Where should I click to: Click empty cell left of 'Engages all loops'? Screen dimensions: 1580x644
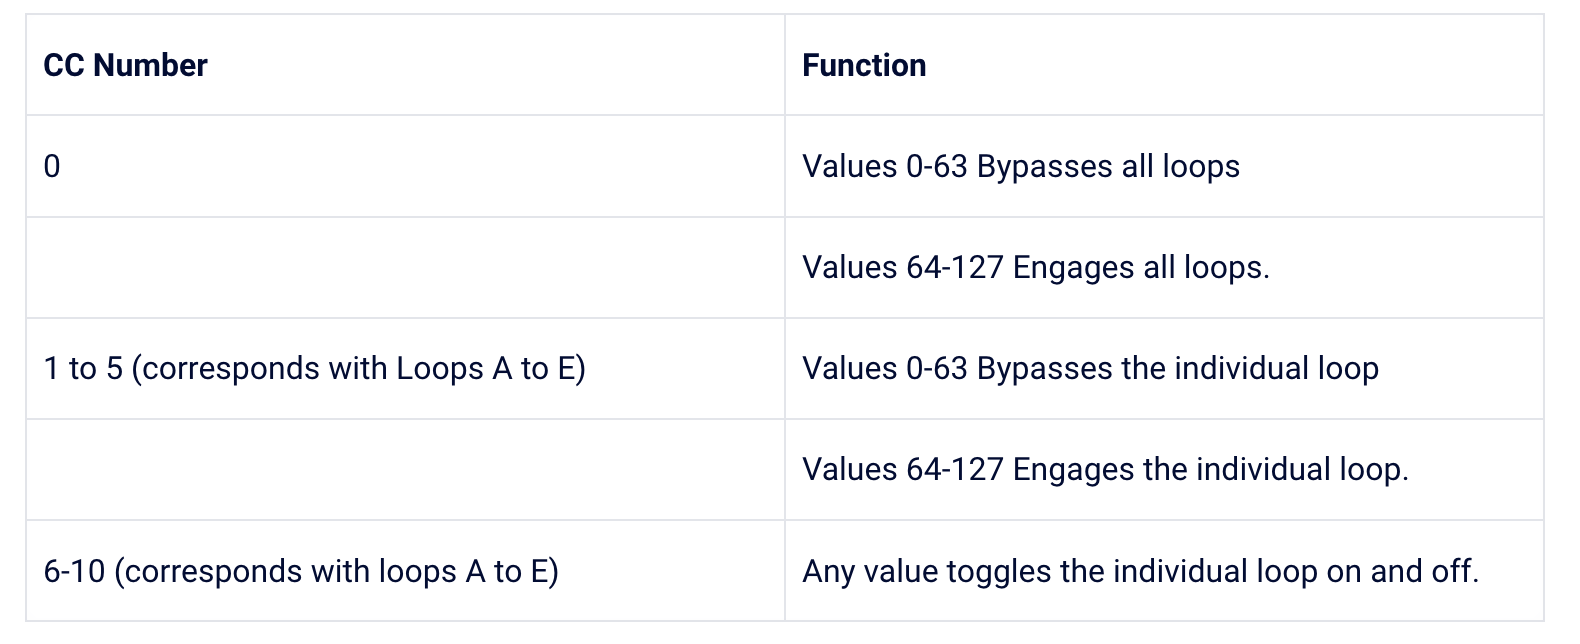point(405,268)
